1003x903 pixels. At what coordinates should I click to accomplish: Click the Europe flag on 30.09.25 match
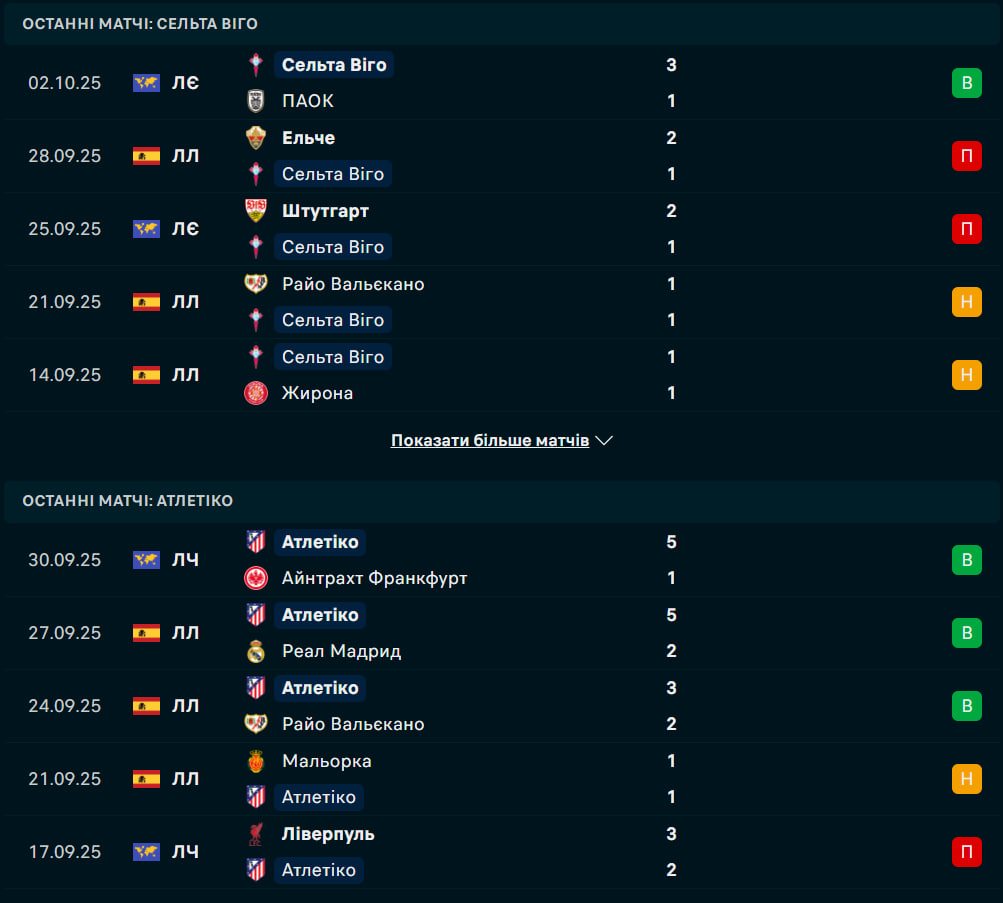[146, 560]
